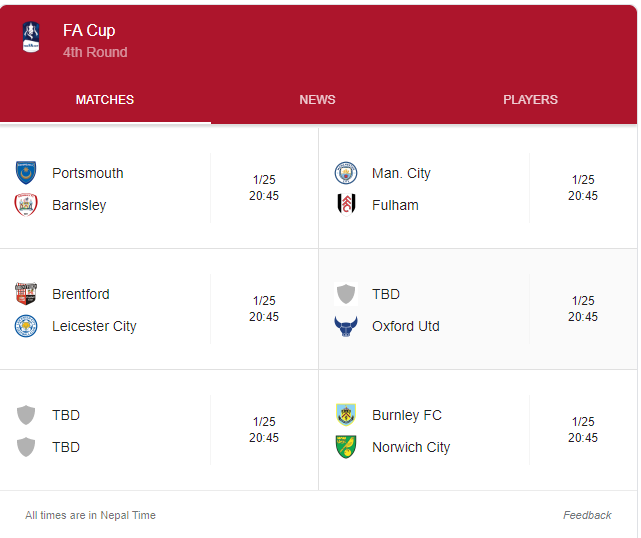The height and width of the screenshot is (538, 641).
Task: Click the 4th Round subtitle
Action: (95, 52)
